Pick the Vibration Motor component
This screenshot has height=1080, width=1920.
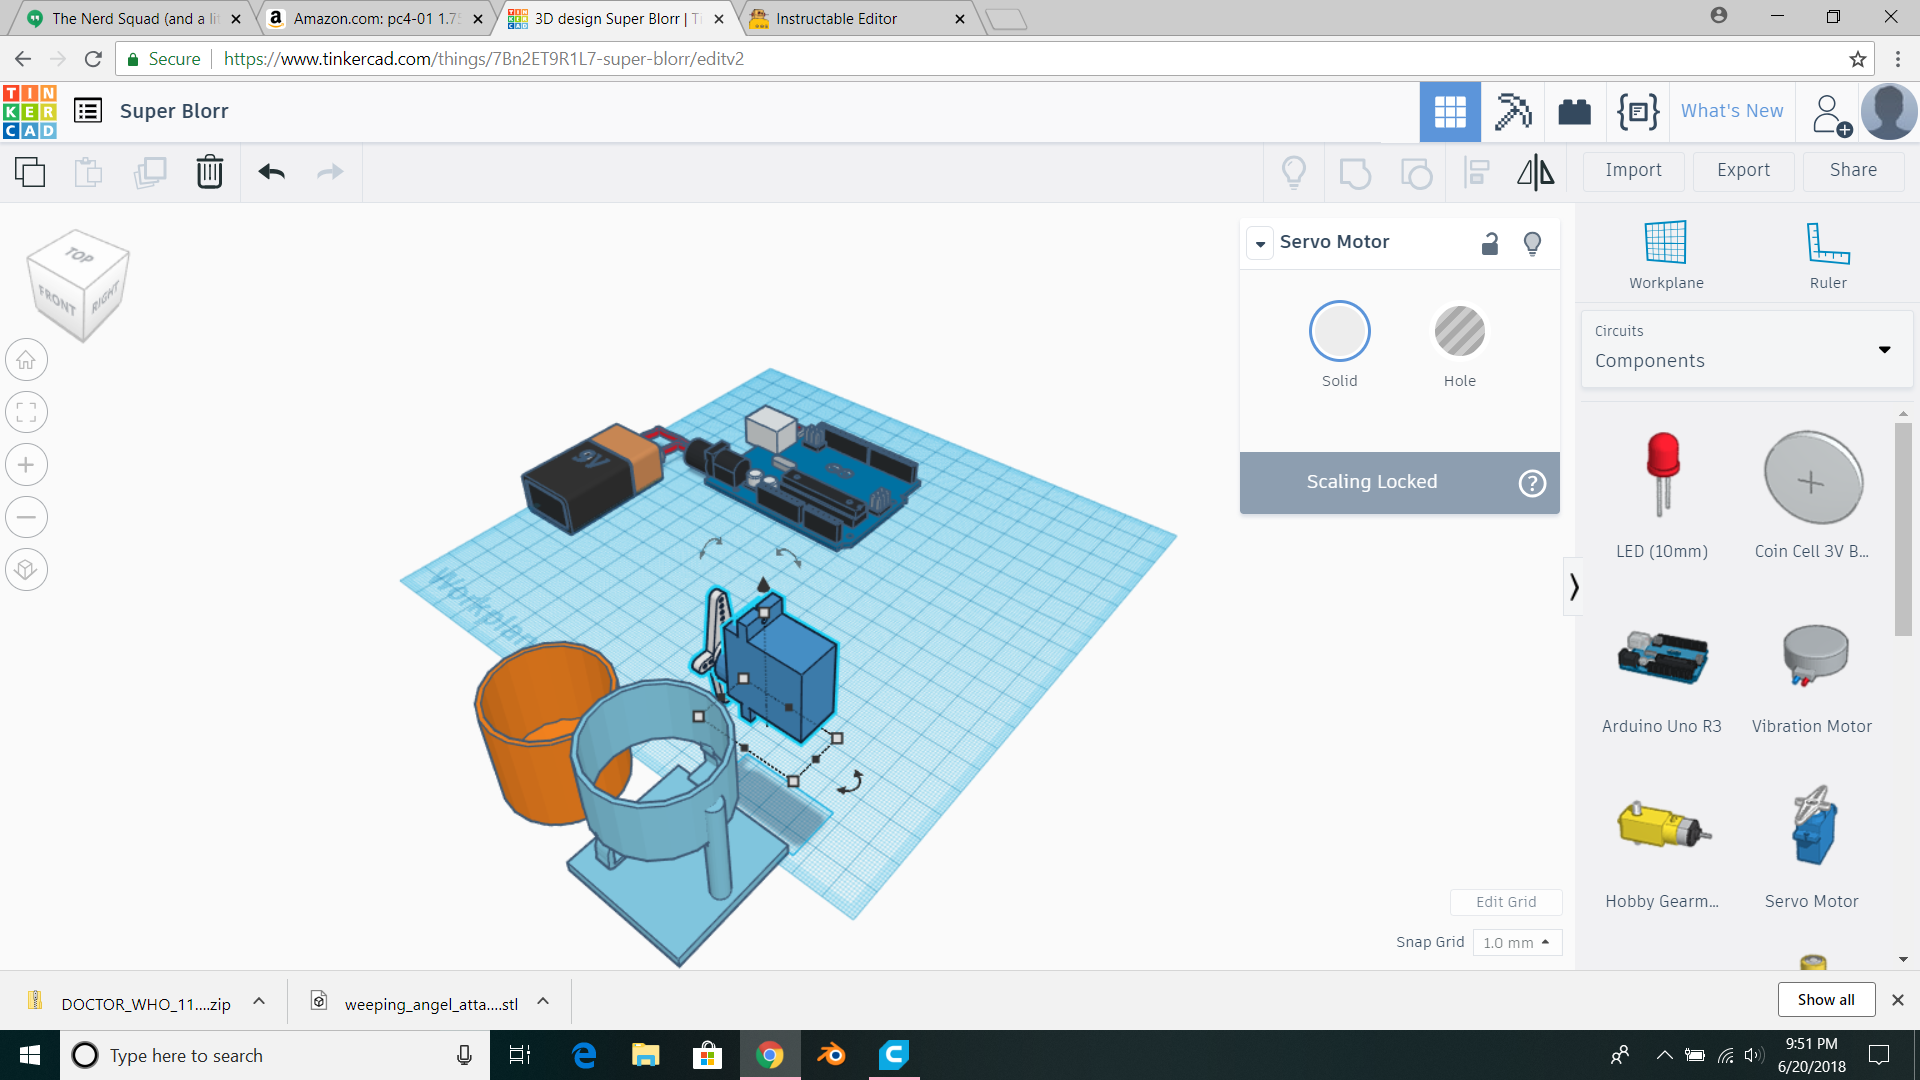tap(1812, 680)
